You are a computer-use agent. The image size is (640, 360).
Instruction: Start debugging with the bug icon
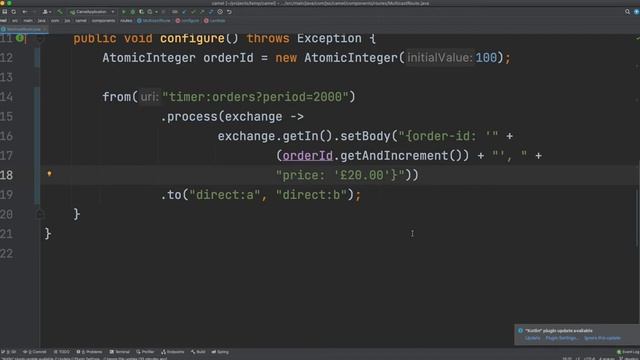133,12
